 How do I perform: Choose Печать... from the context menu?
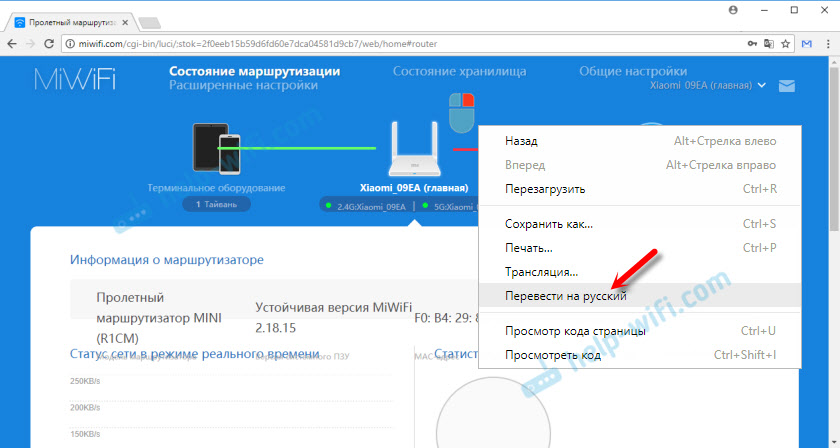[x=640, y=248]
